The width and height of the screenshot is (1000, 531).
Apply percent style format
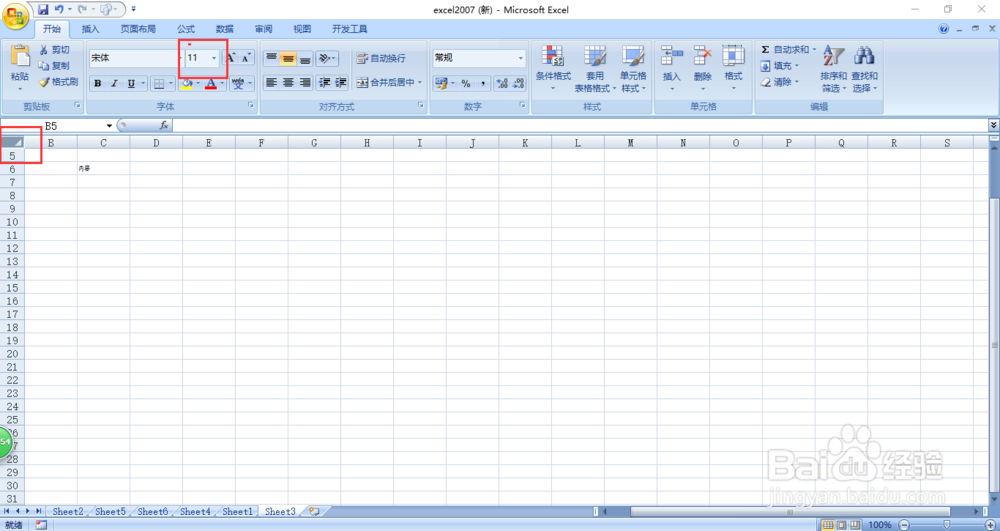[x=466, y=84]
